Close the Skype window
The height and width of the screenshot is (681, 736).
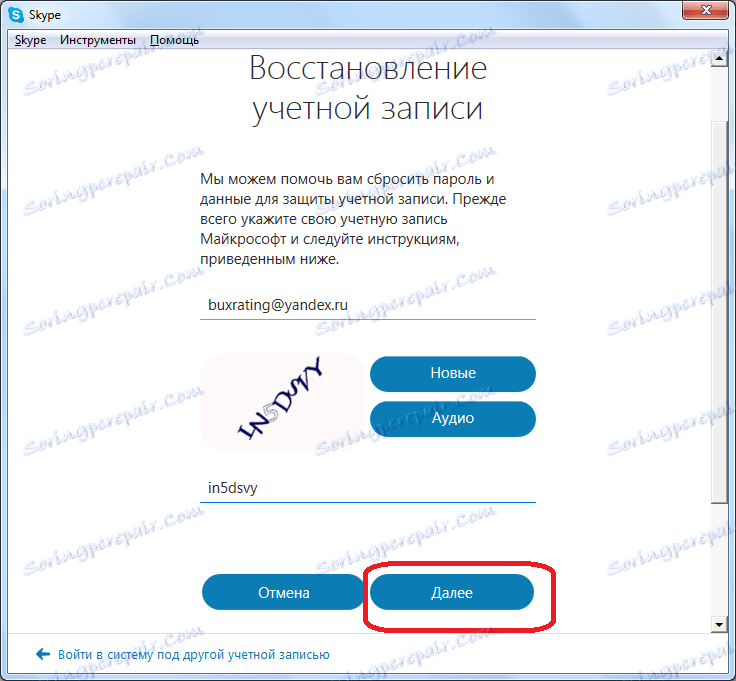[705, 10]
